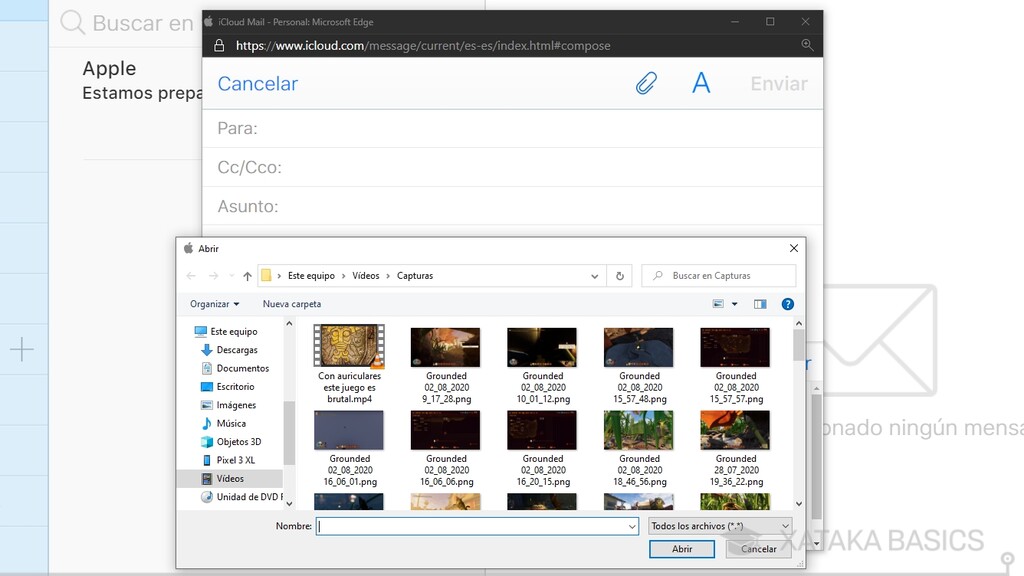Click the change view icon
The height and width of the screenshot is (576, 1024).
(718, 304)
